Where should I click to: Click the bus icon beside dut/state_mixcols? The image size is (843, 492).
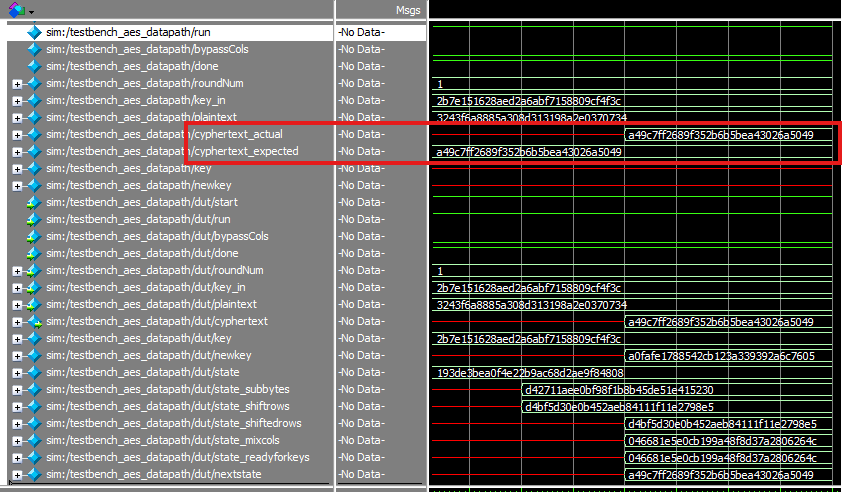35,440
